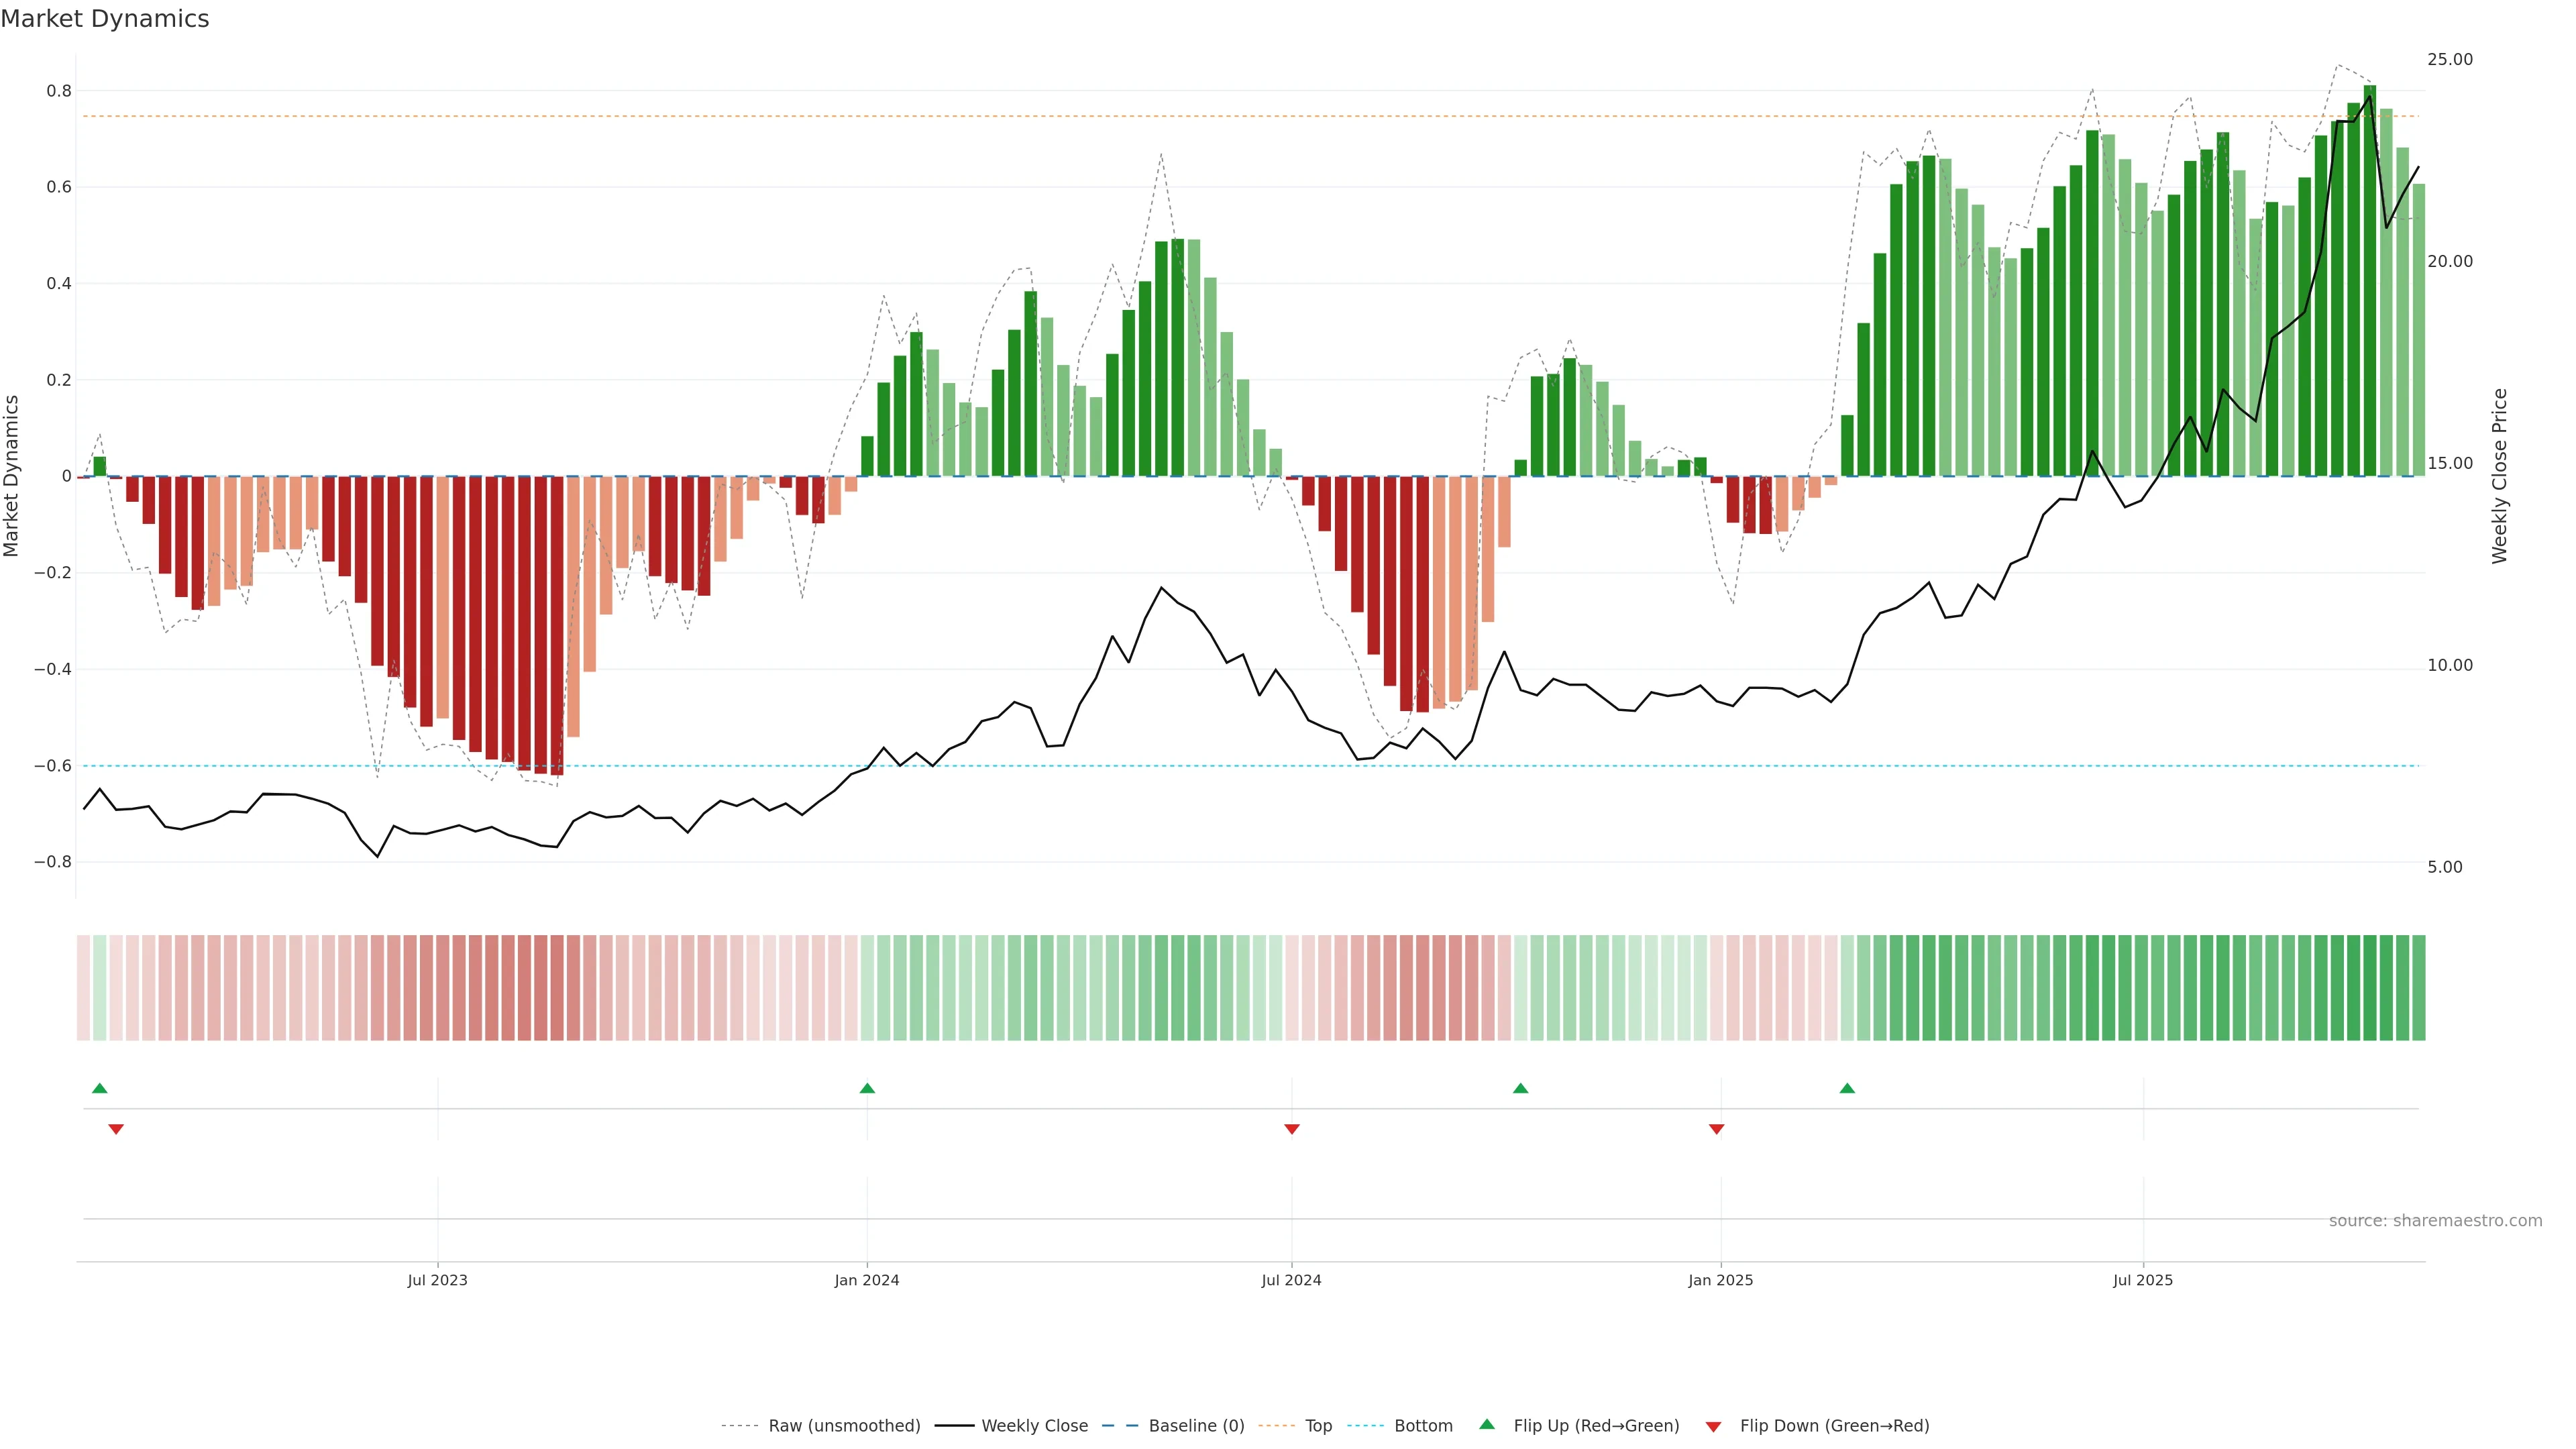Click the Flip Up legend triangle icon
The width and height of the screenshot is (2576, 1449).
(x=1487, y=1424)
